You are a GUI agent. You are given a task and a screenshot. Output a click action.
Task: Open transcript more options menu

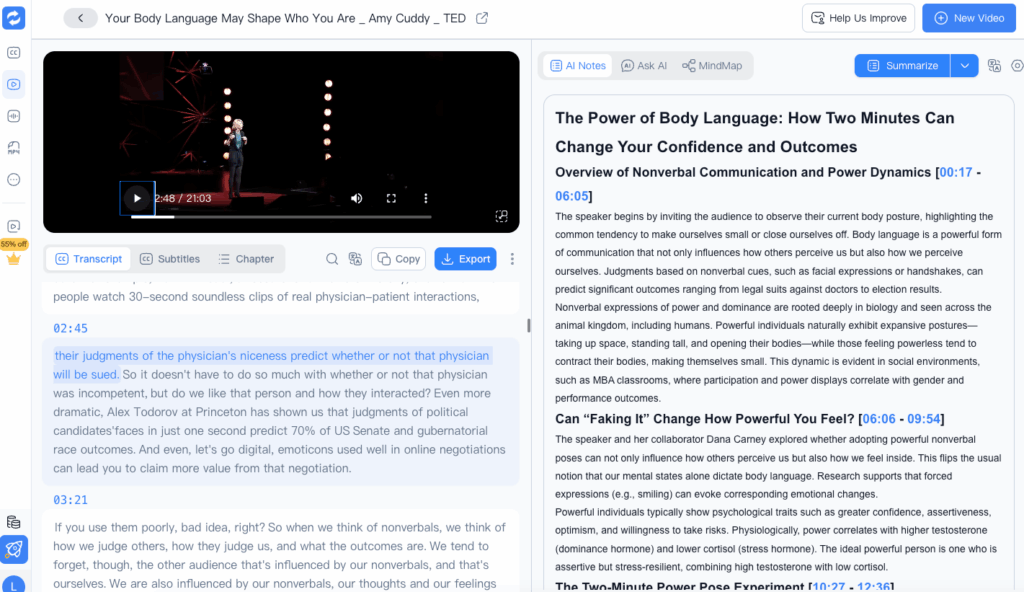512,259
